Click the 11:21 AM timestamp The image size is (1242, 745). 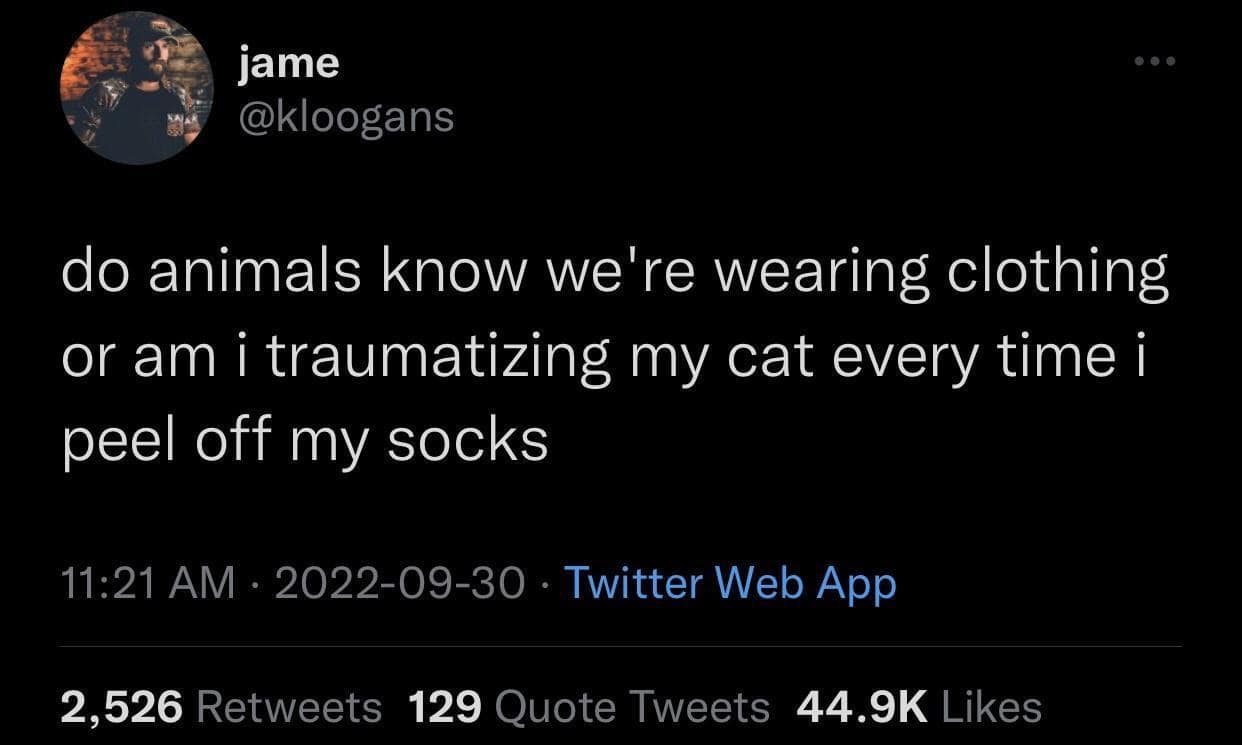coord(146,583)
